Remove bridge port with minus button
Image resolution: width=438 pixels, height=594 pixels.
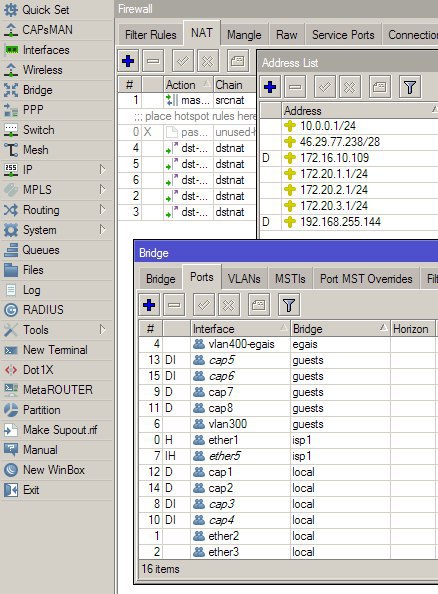tap(174, 305)
